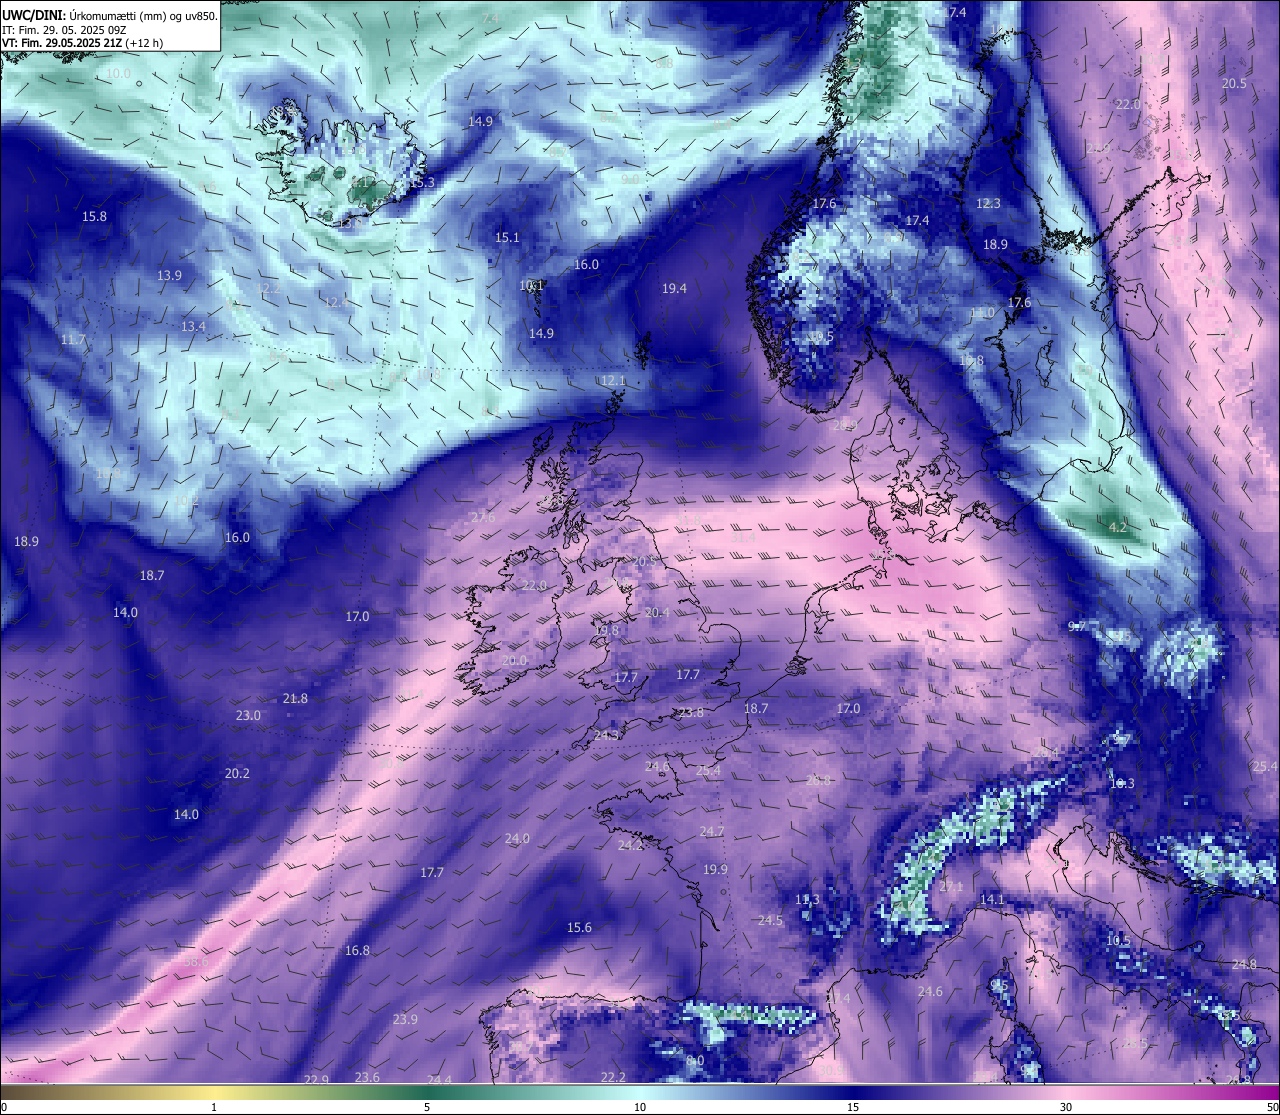The width and height of the screenshot is (1280, 1115).
Task: Select the 15.6 value in the Bay of Biscay
Action: [x=579, y=927]
